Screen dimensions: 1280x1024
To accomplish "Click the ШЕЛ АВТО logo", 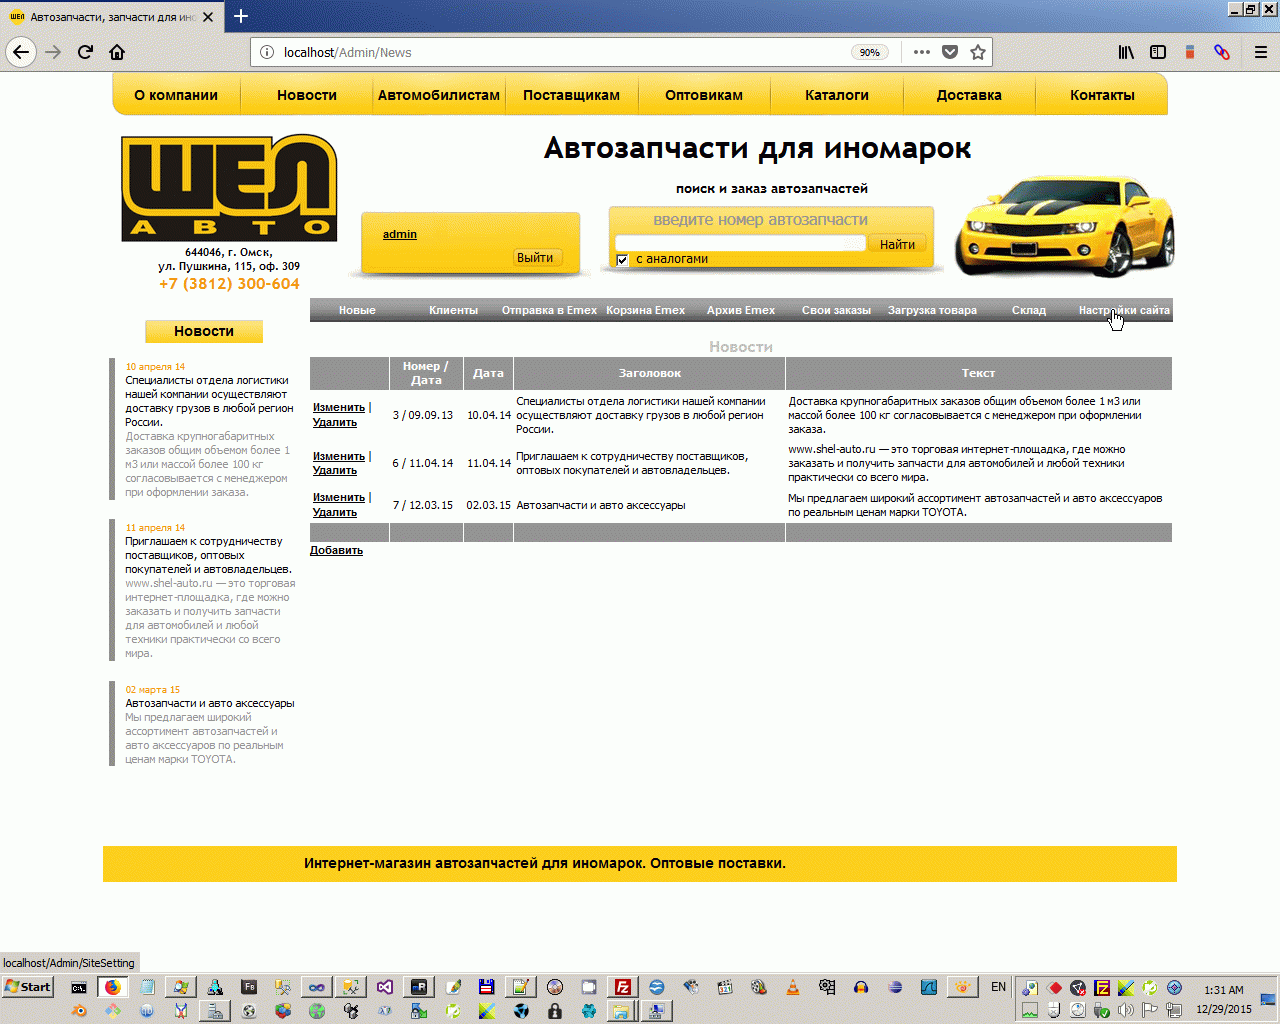I will (229, 188).
